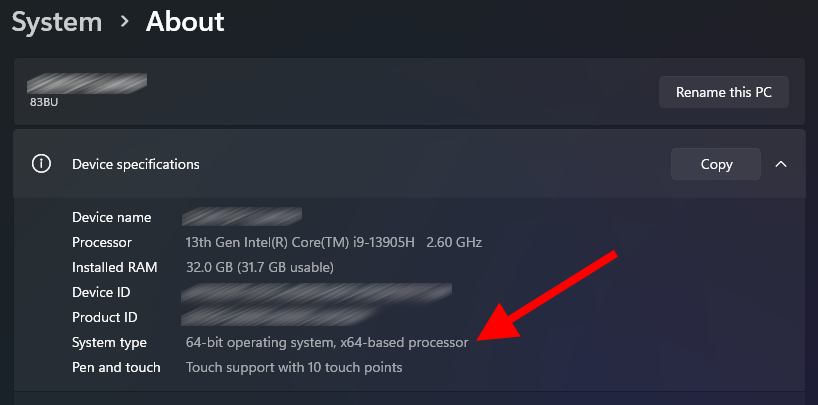Click the Pen and touch label
This screenshot has height=405, width=818.
(116, 367)
